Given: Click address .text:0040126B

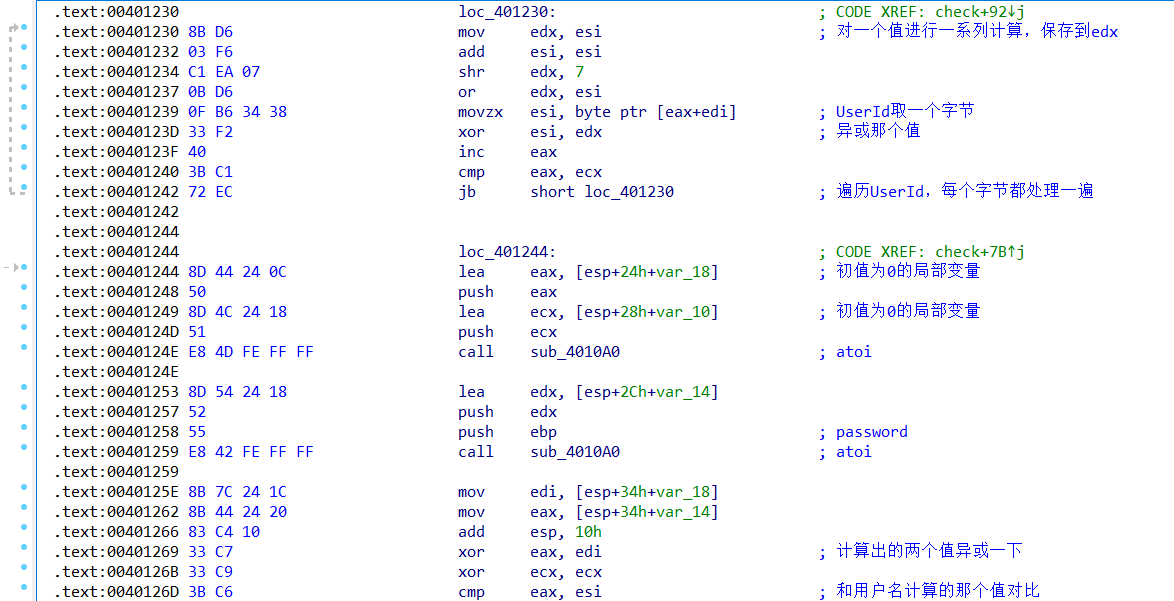Looking at the screenshot, I should 117,572.
